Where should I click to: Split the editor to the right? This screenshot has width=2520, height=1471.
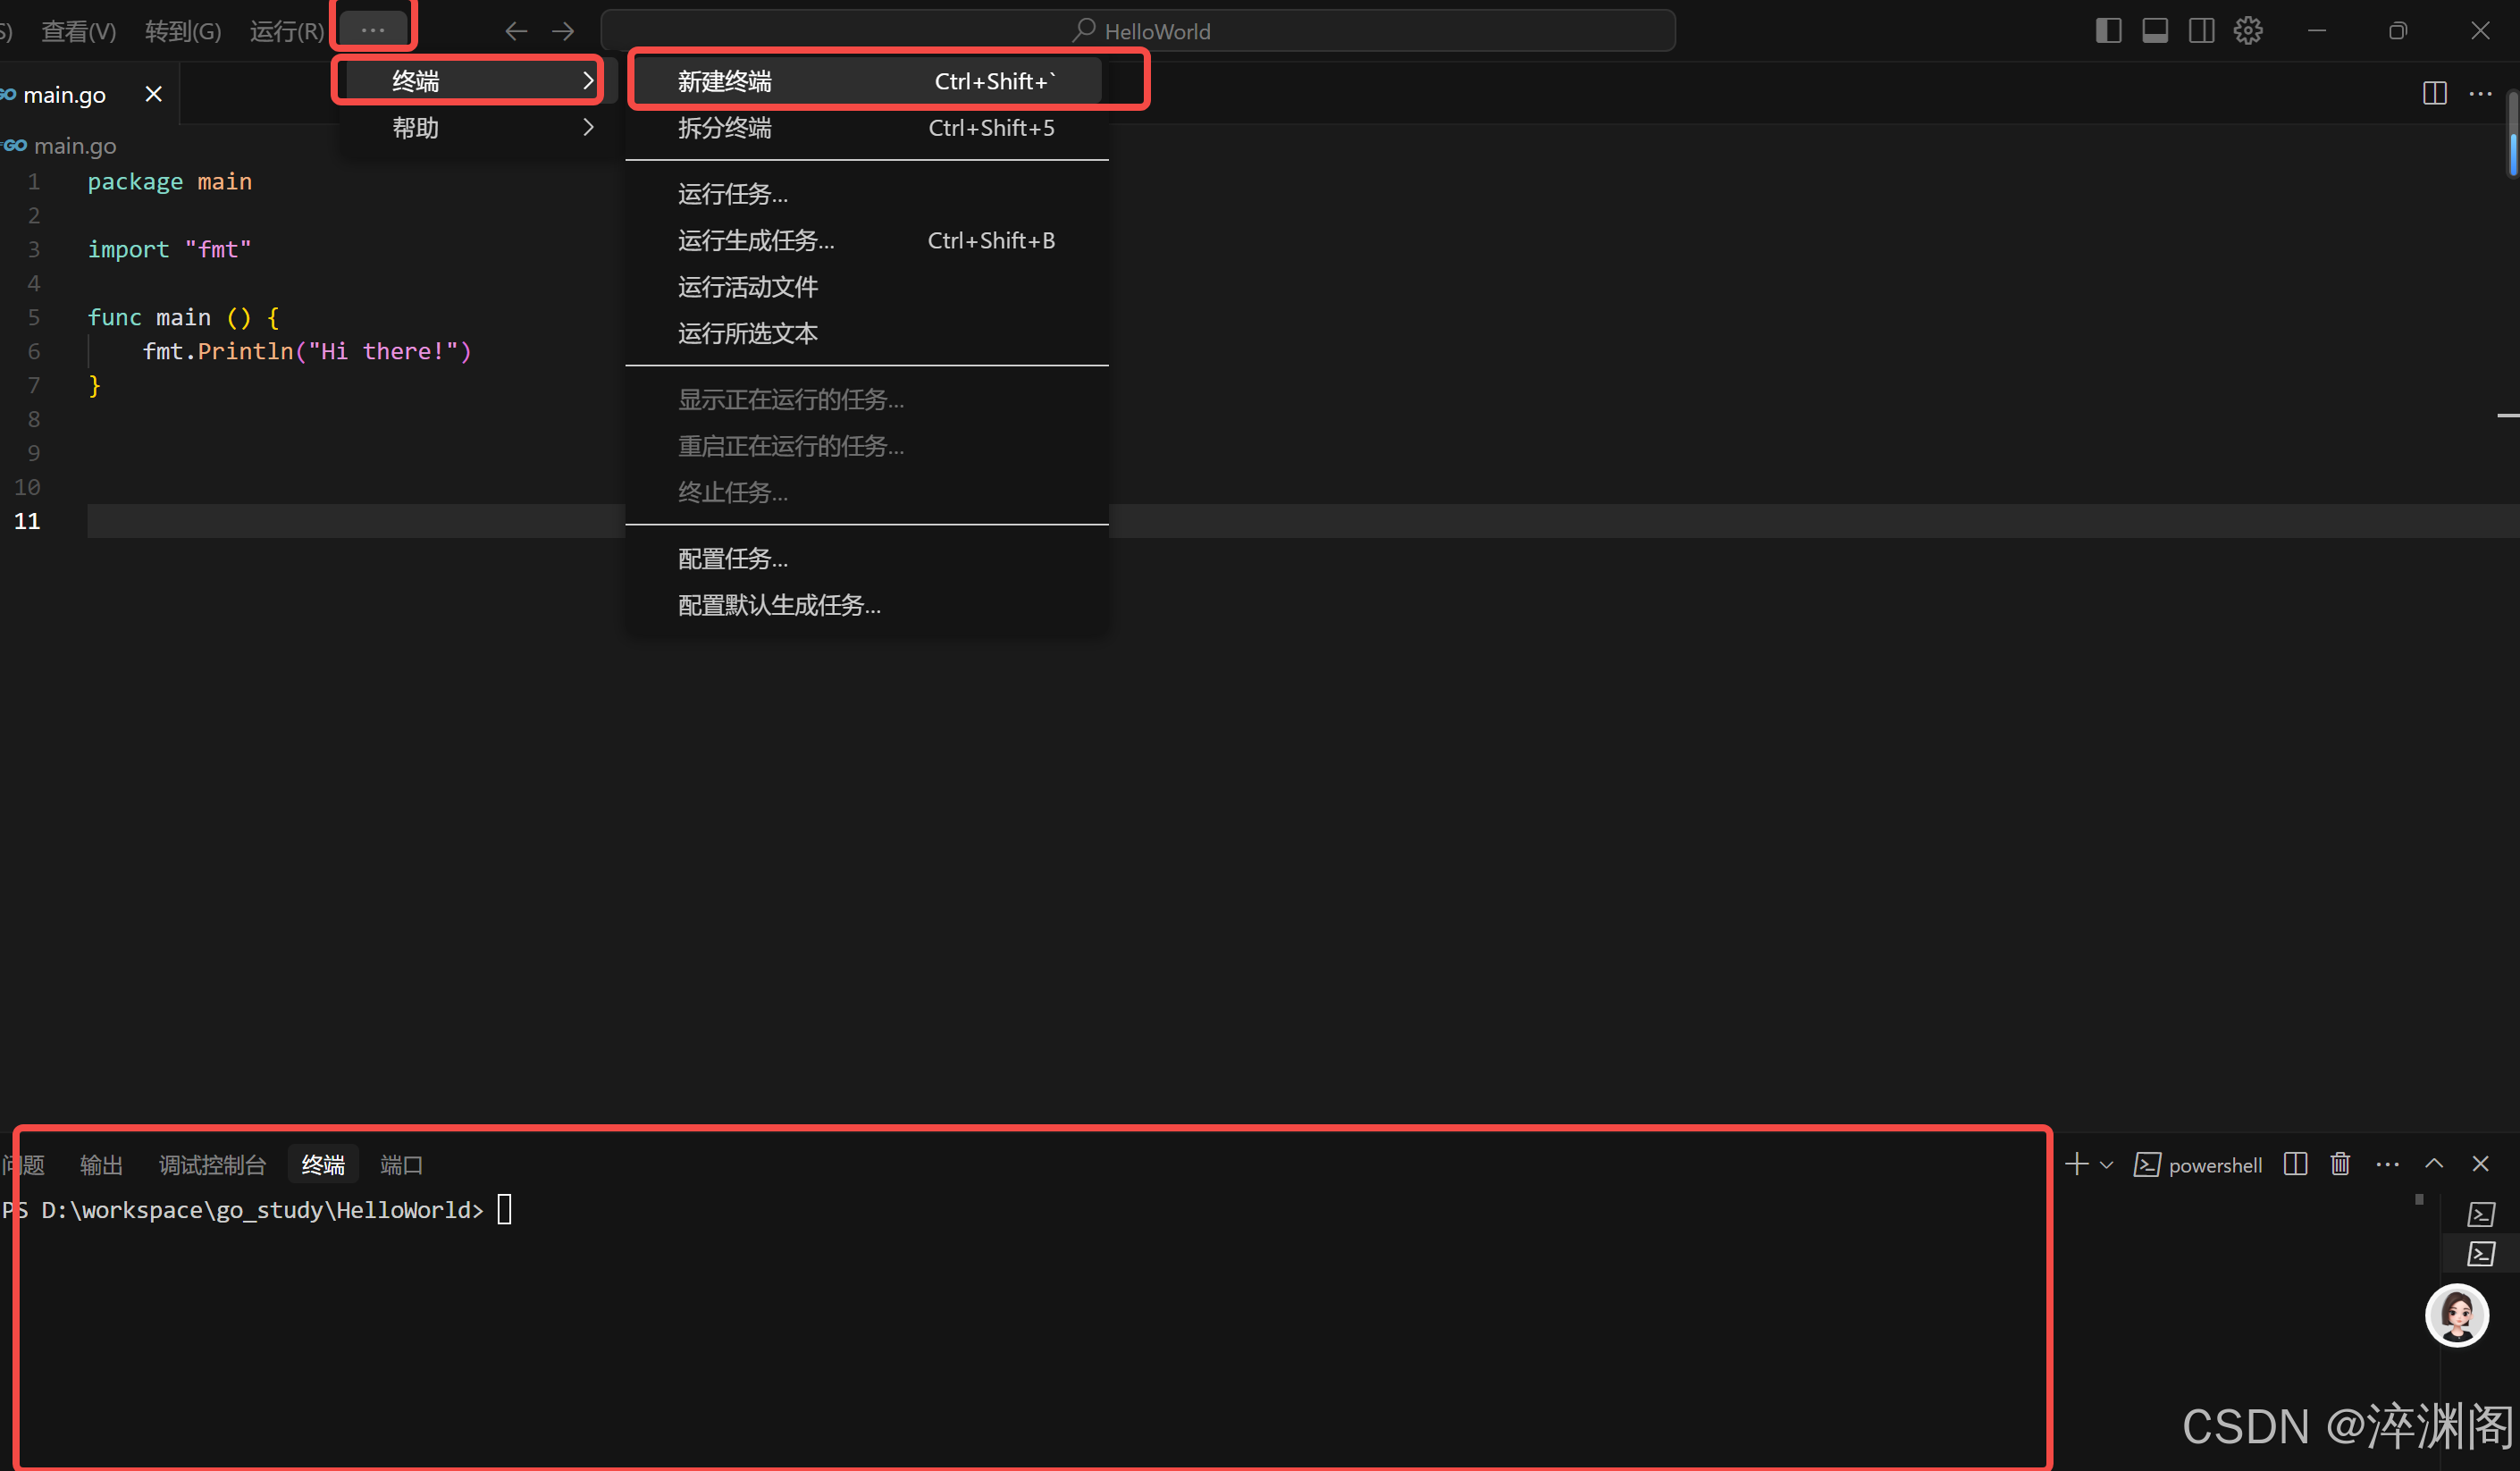[2434, 94]
